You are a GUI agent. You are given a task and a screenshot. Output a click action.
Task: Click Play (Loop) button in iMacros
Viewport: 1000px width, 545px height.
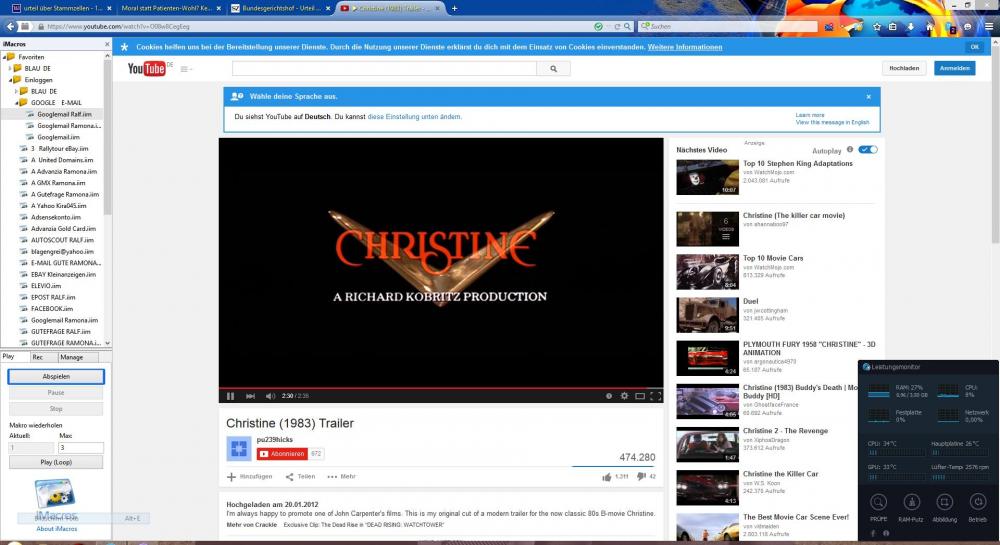[56, 462]
